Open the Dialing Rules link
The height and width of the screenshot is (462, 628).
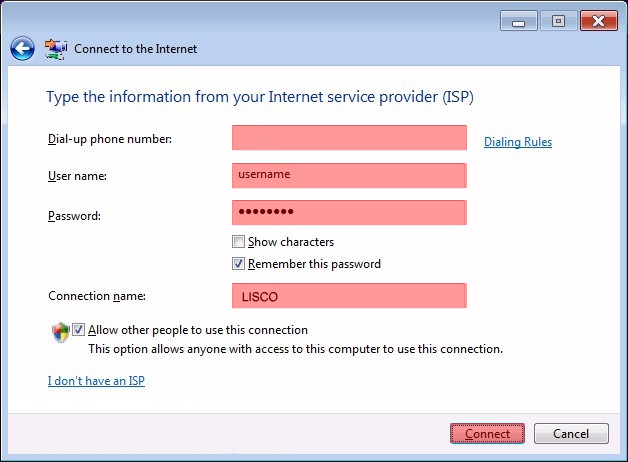tap(518, 142)
